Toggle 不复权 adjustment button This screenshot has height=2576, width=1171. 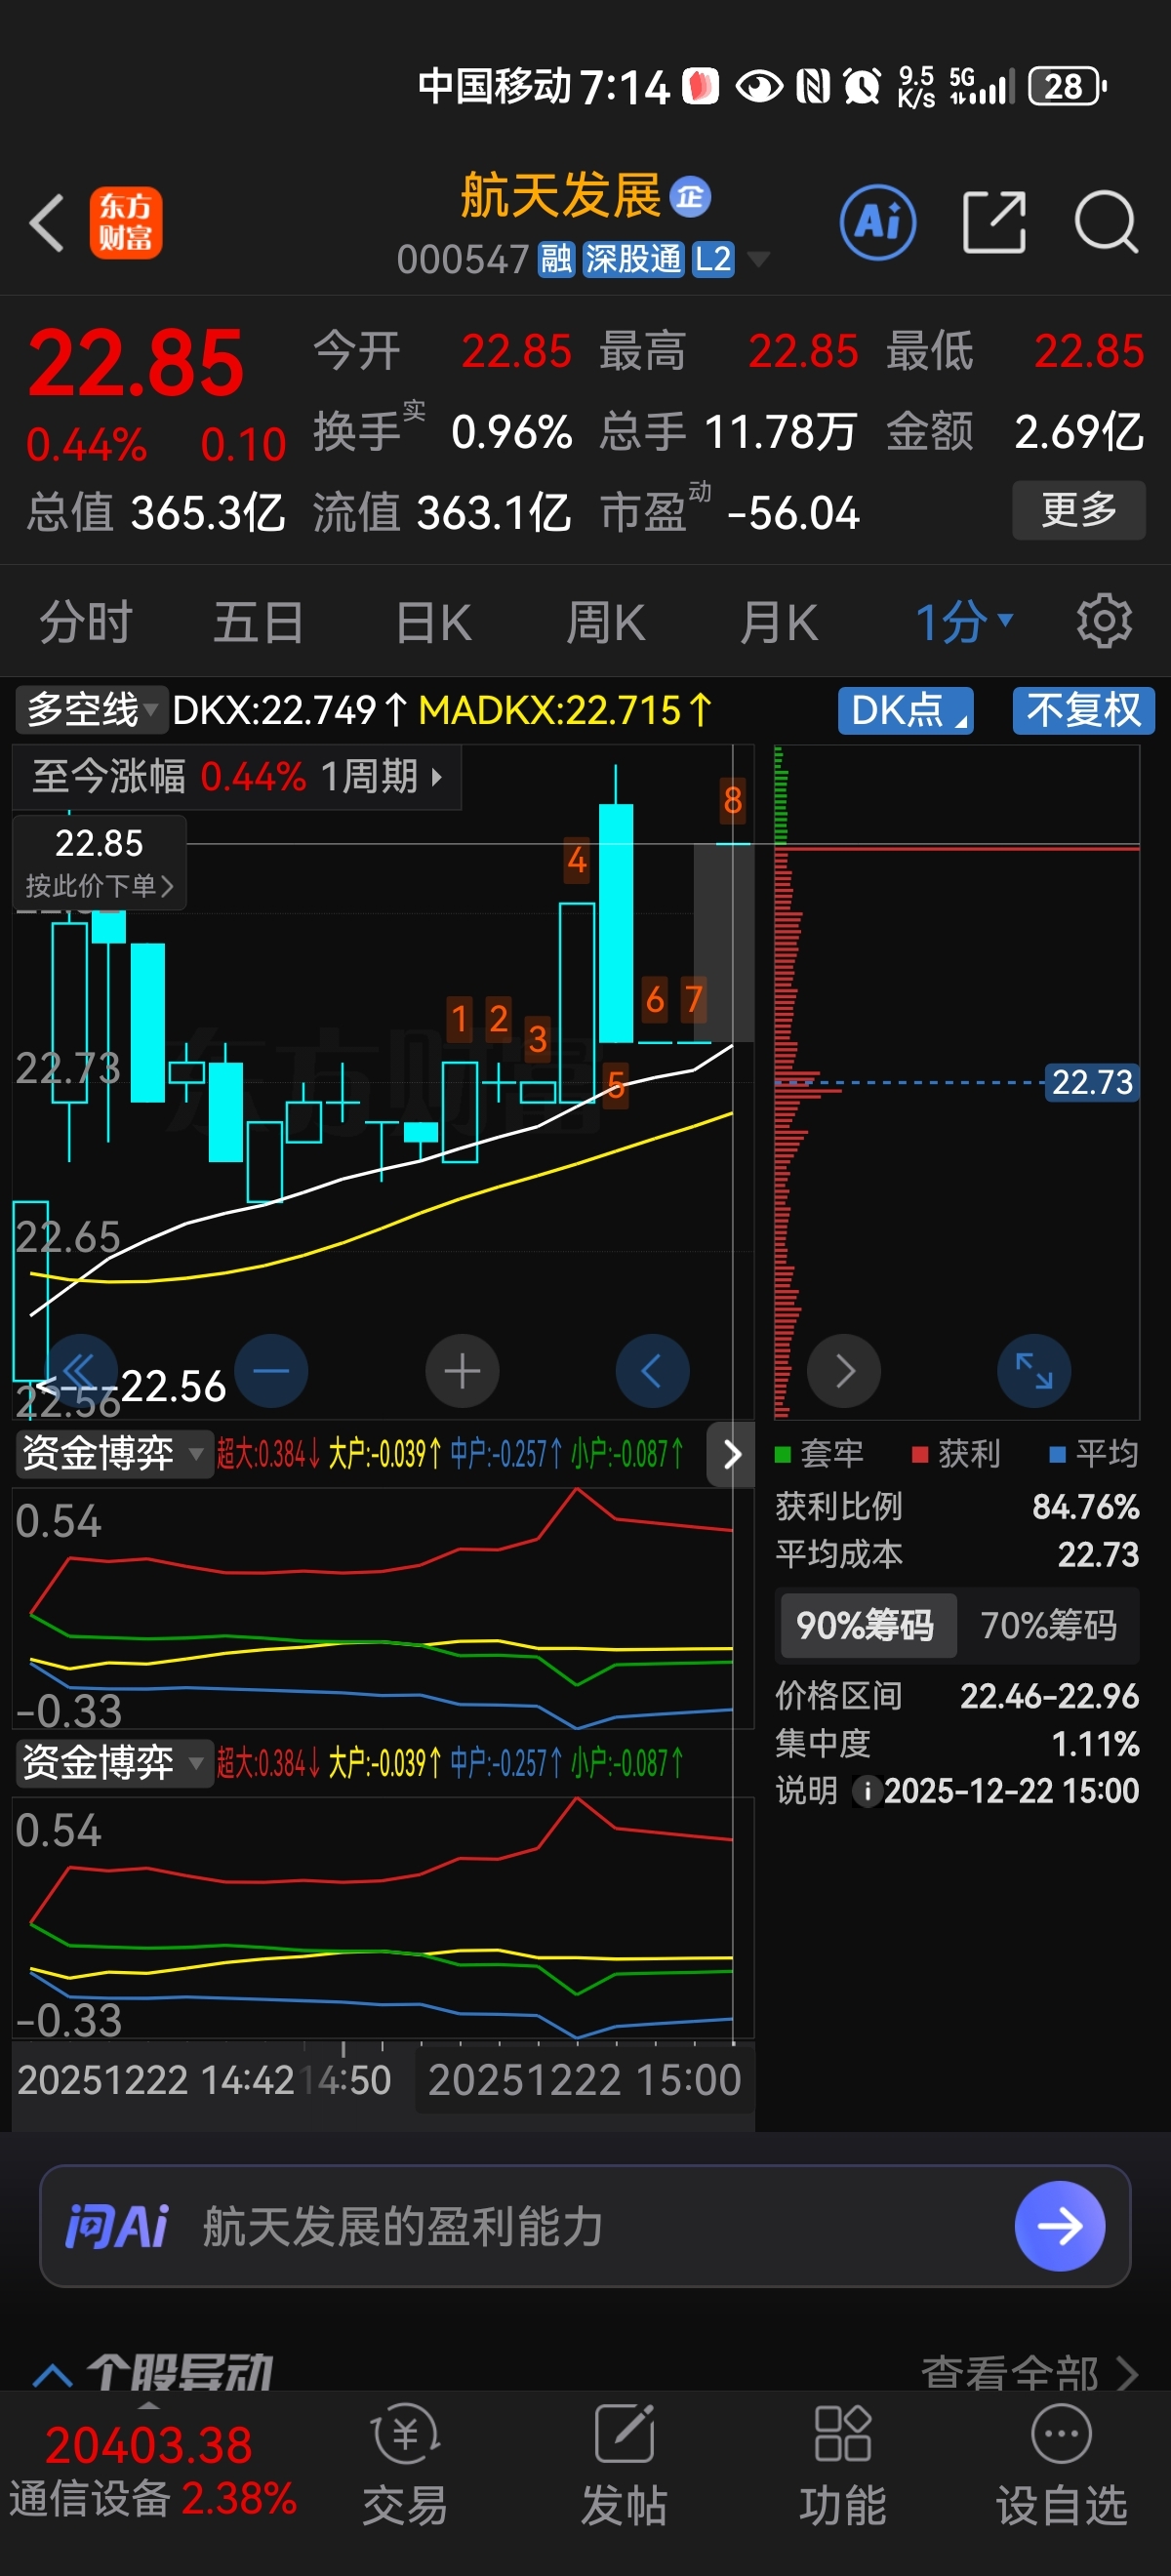click(x=1083, y=710)
